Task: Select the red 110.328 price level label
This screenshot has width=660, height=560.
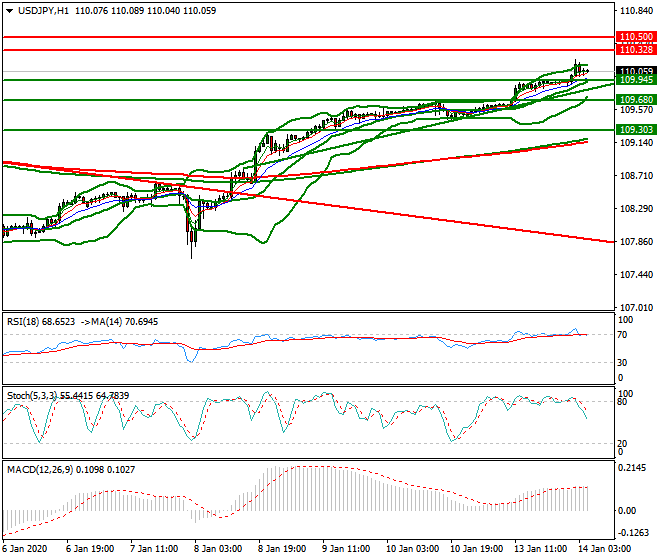Action: coord(636,50)
